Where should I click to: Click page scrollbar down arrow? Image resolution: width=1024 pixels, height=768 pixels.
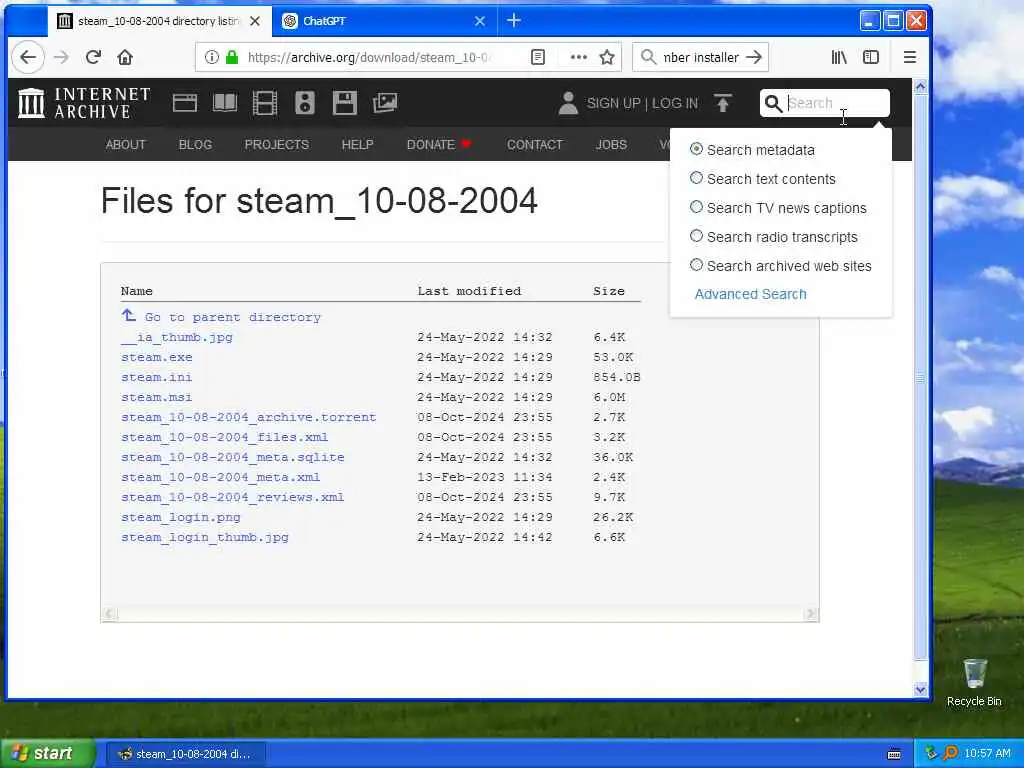tap(920, 689)
